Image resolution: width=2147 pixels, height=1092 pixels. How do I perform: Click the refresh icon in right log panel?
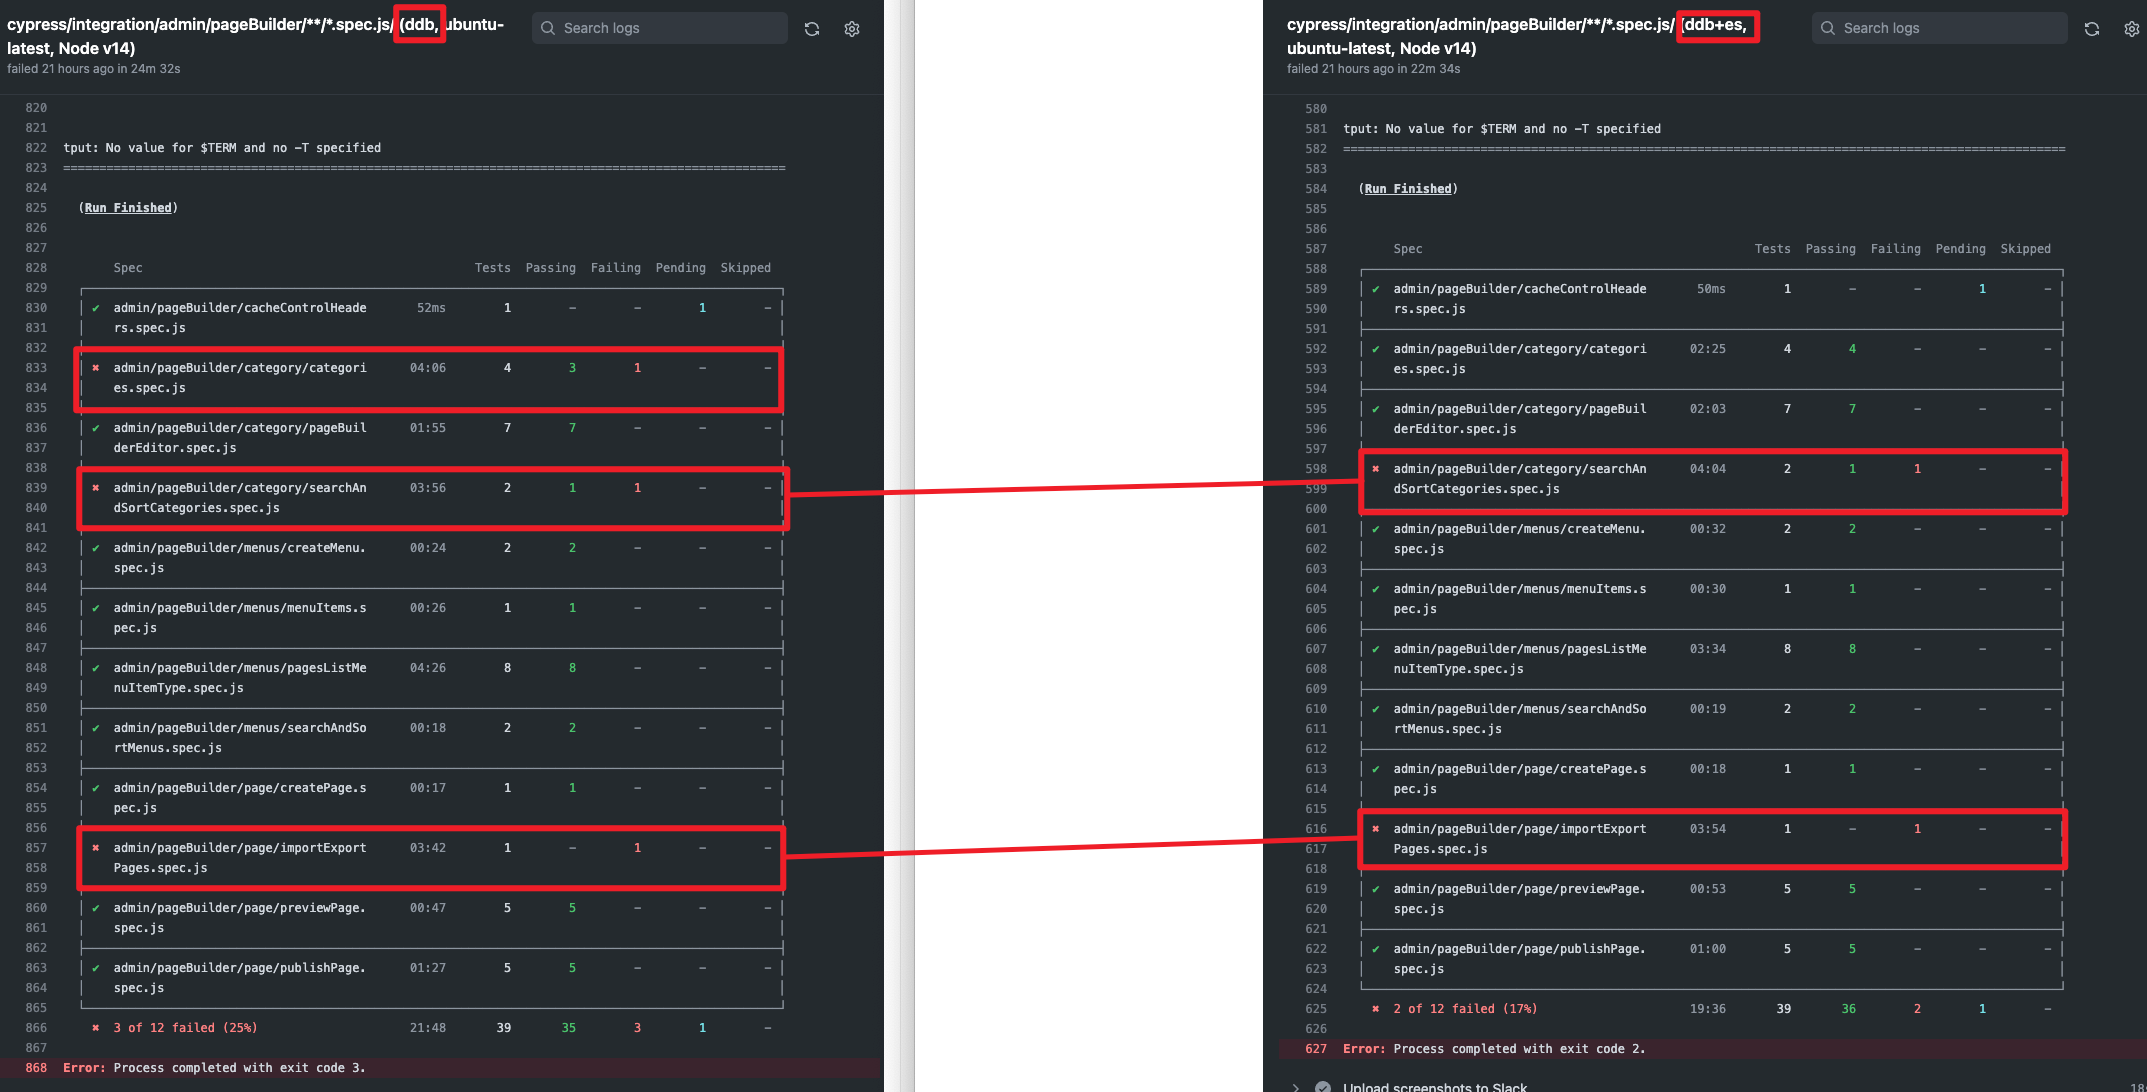[x=2092, y=29]
